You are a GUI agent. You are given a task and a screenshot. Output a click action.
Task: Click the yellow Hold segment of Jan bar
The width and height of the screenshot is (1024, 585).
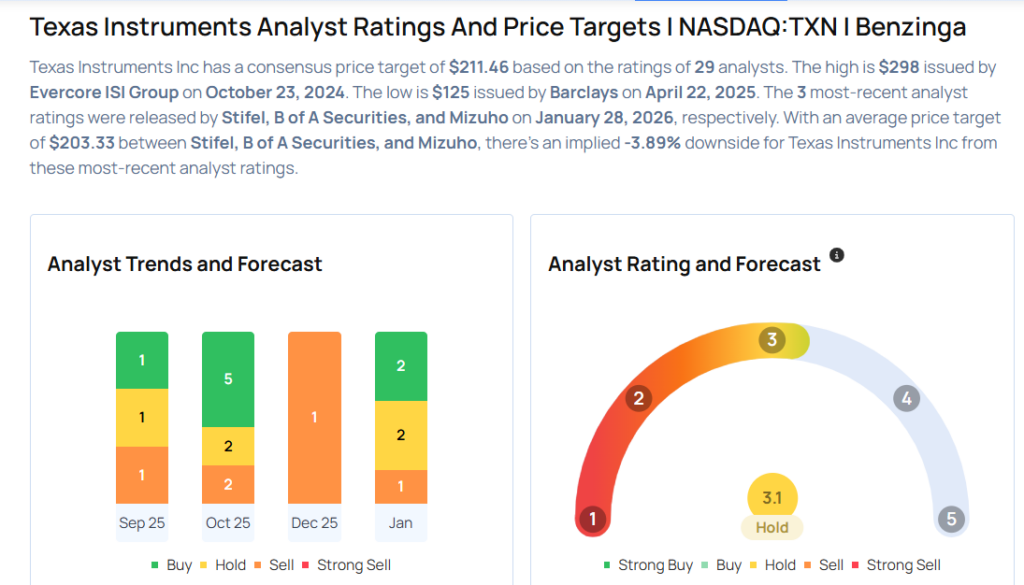pos(401,435)
